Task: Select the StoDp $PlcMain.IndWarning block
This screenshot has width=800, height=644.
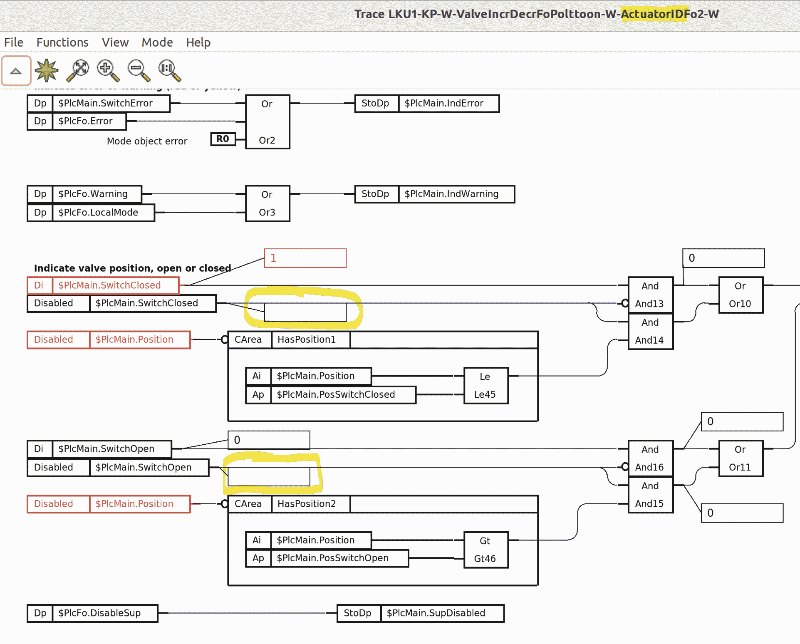Action: pos(434,194)
